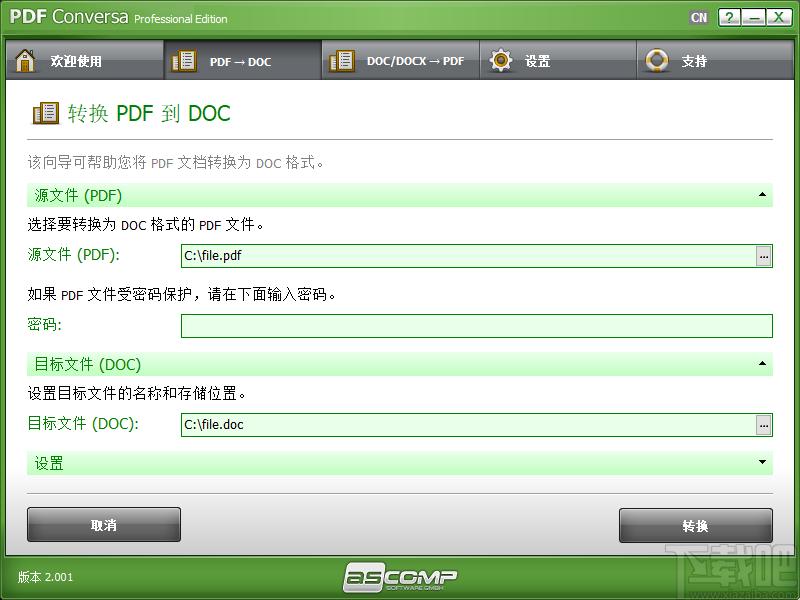The width and height of the screenshot is (800, 600).
Task: Click the 取消 button
Action: coord(104,524)
